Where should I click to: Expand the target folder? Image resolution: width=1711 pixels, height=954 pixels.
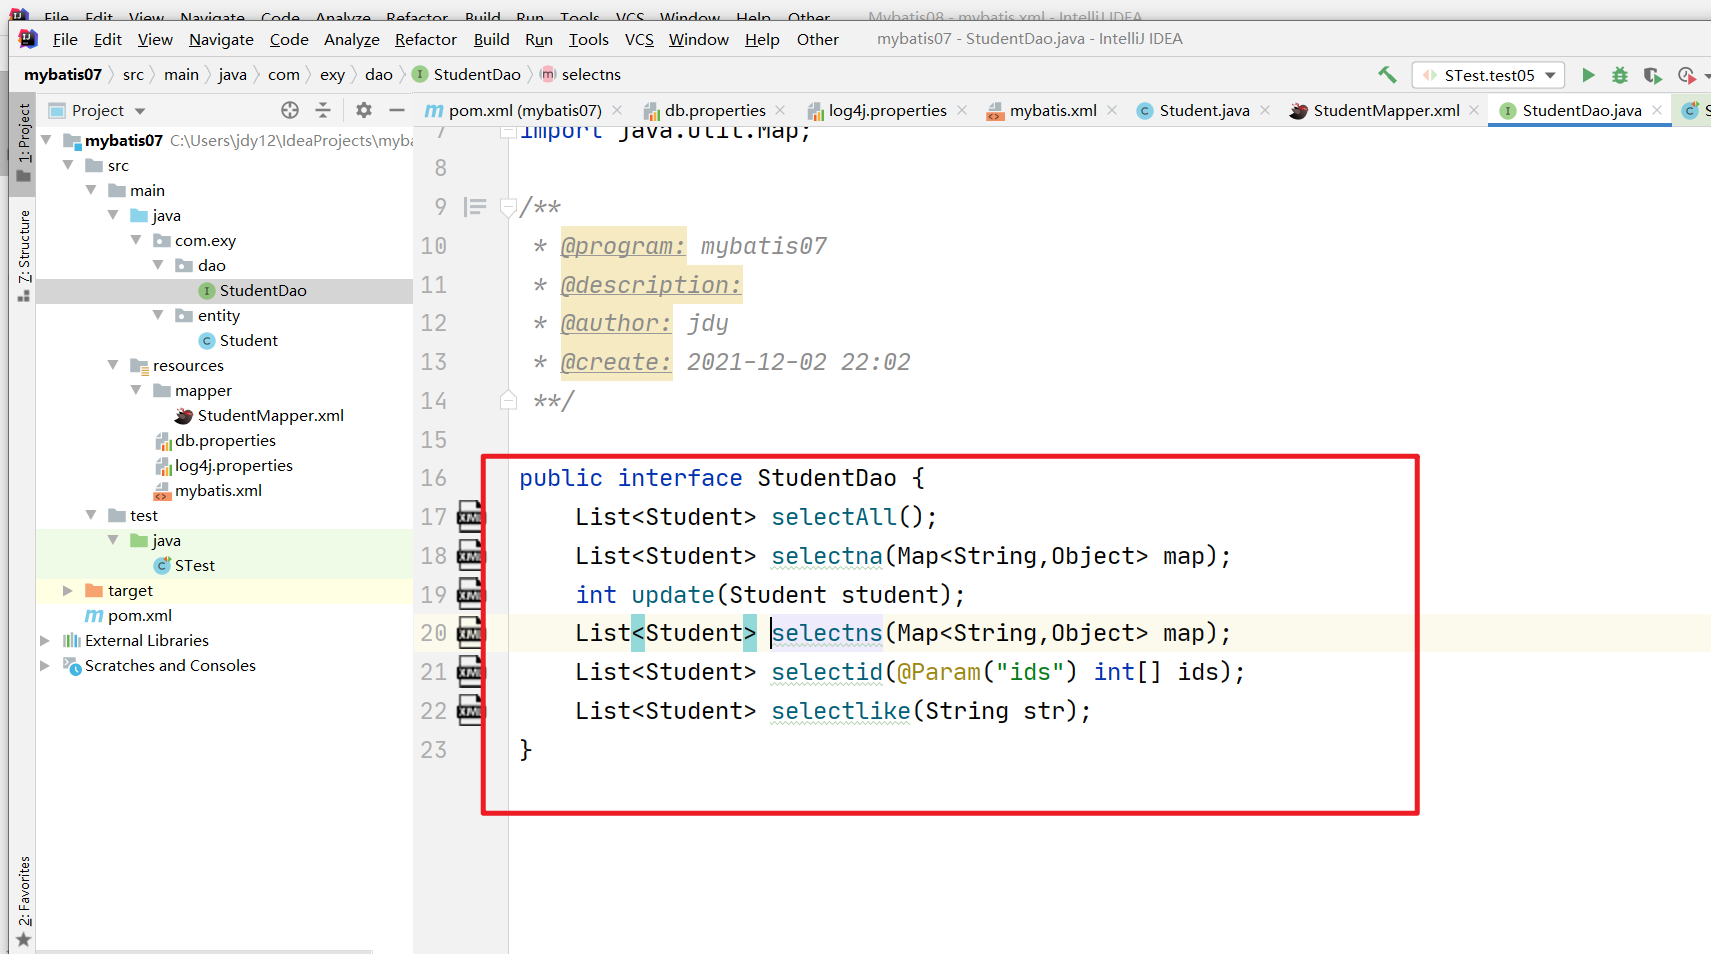point(66,590)
